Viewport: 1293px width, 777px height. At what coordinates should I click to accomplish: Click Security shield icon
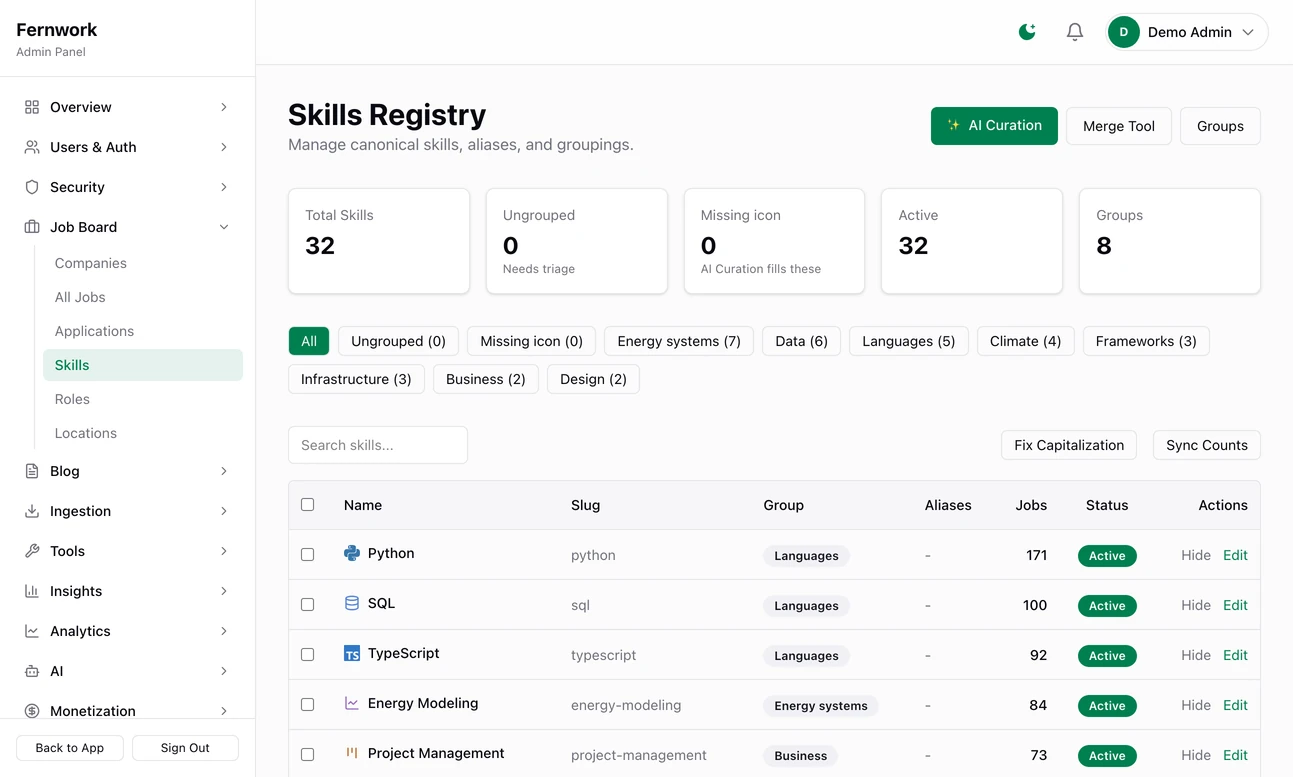pos(32,187)
